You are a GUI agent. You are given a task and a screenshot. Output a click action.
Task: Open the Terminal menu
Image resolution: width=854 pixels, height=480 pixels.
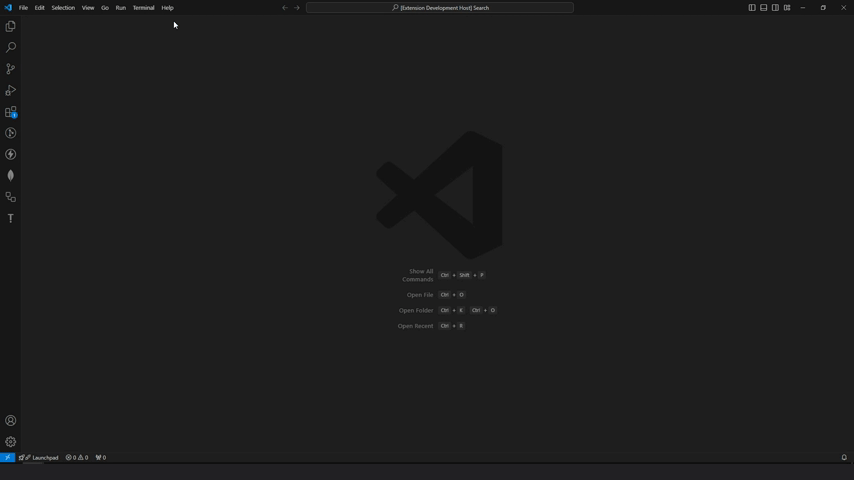point(143,8)
